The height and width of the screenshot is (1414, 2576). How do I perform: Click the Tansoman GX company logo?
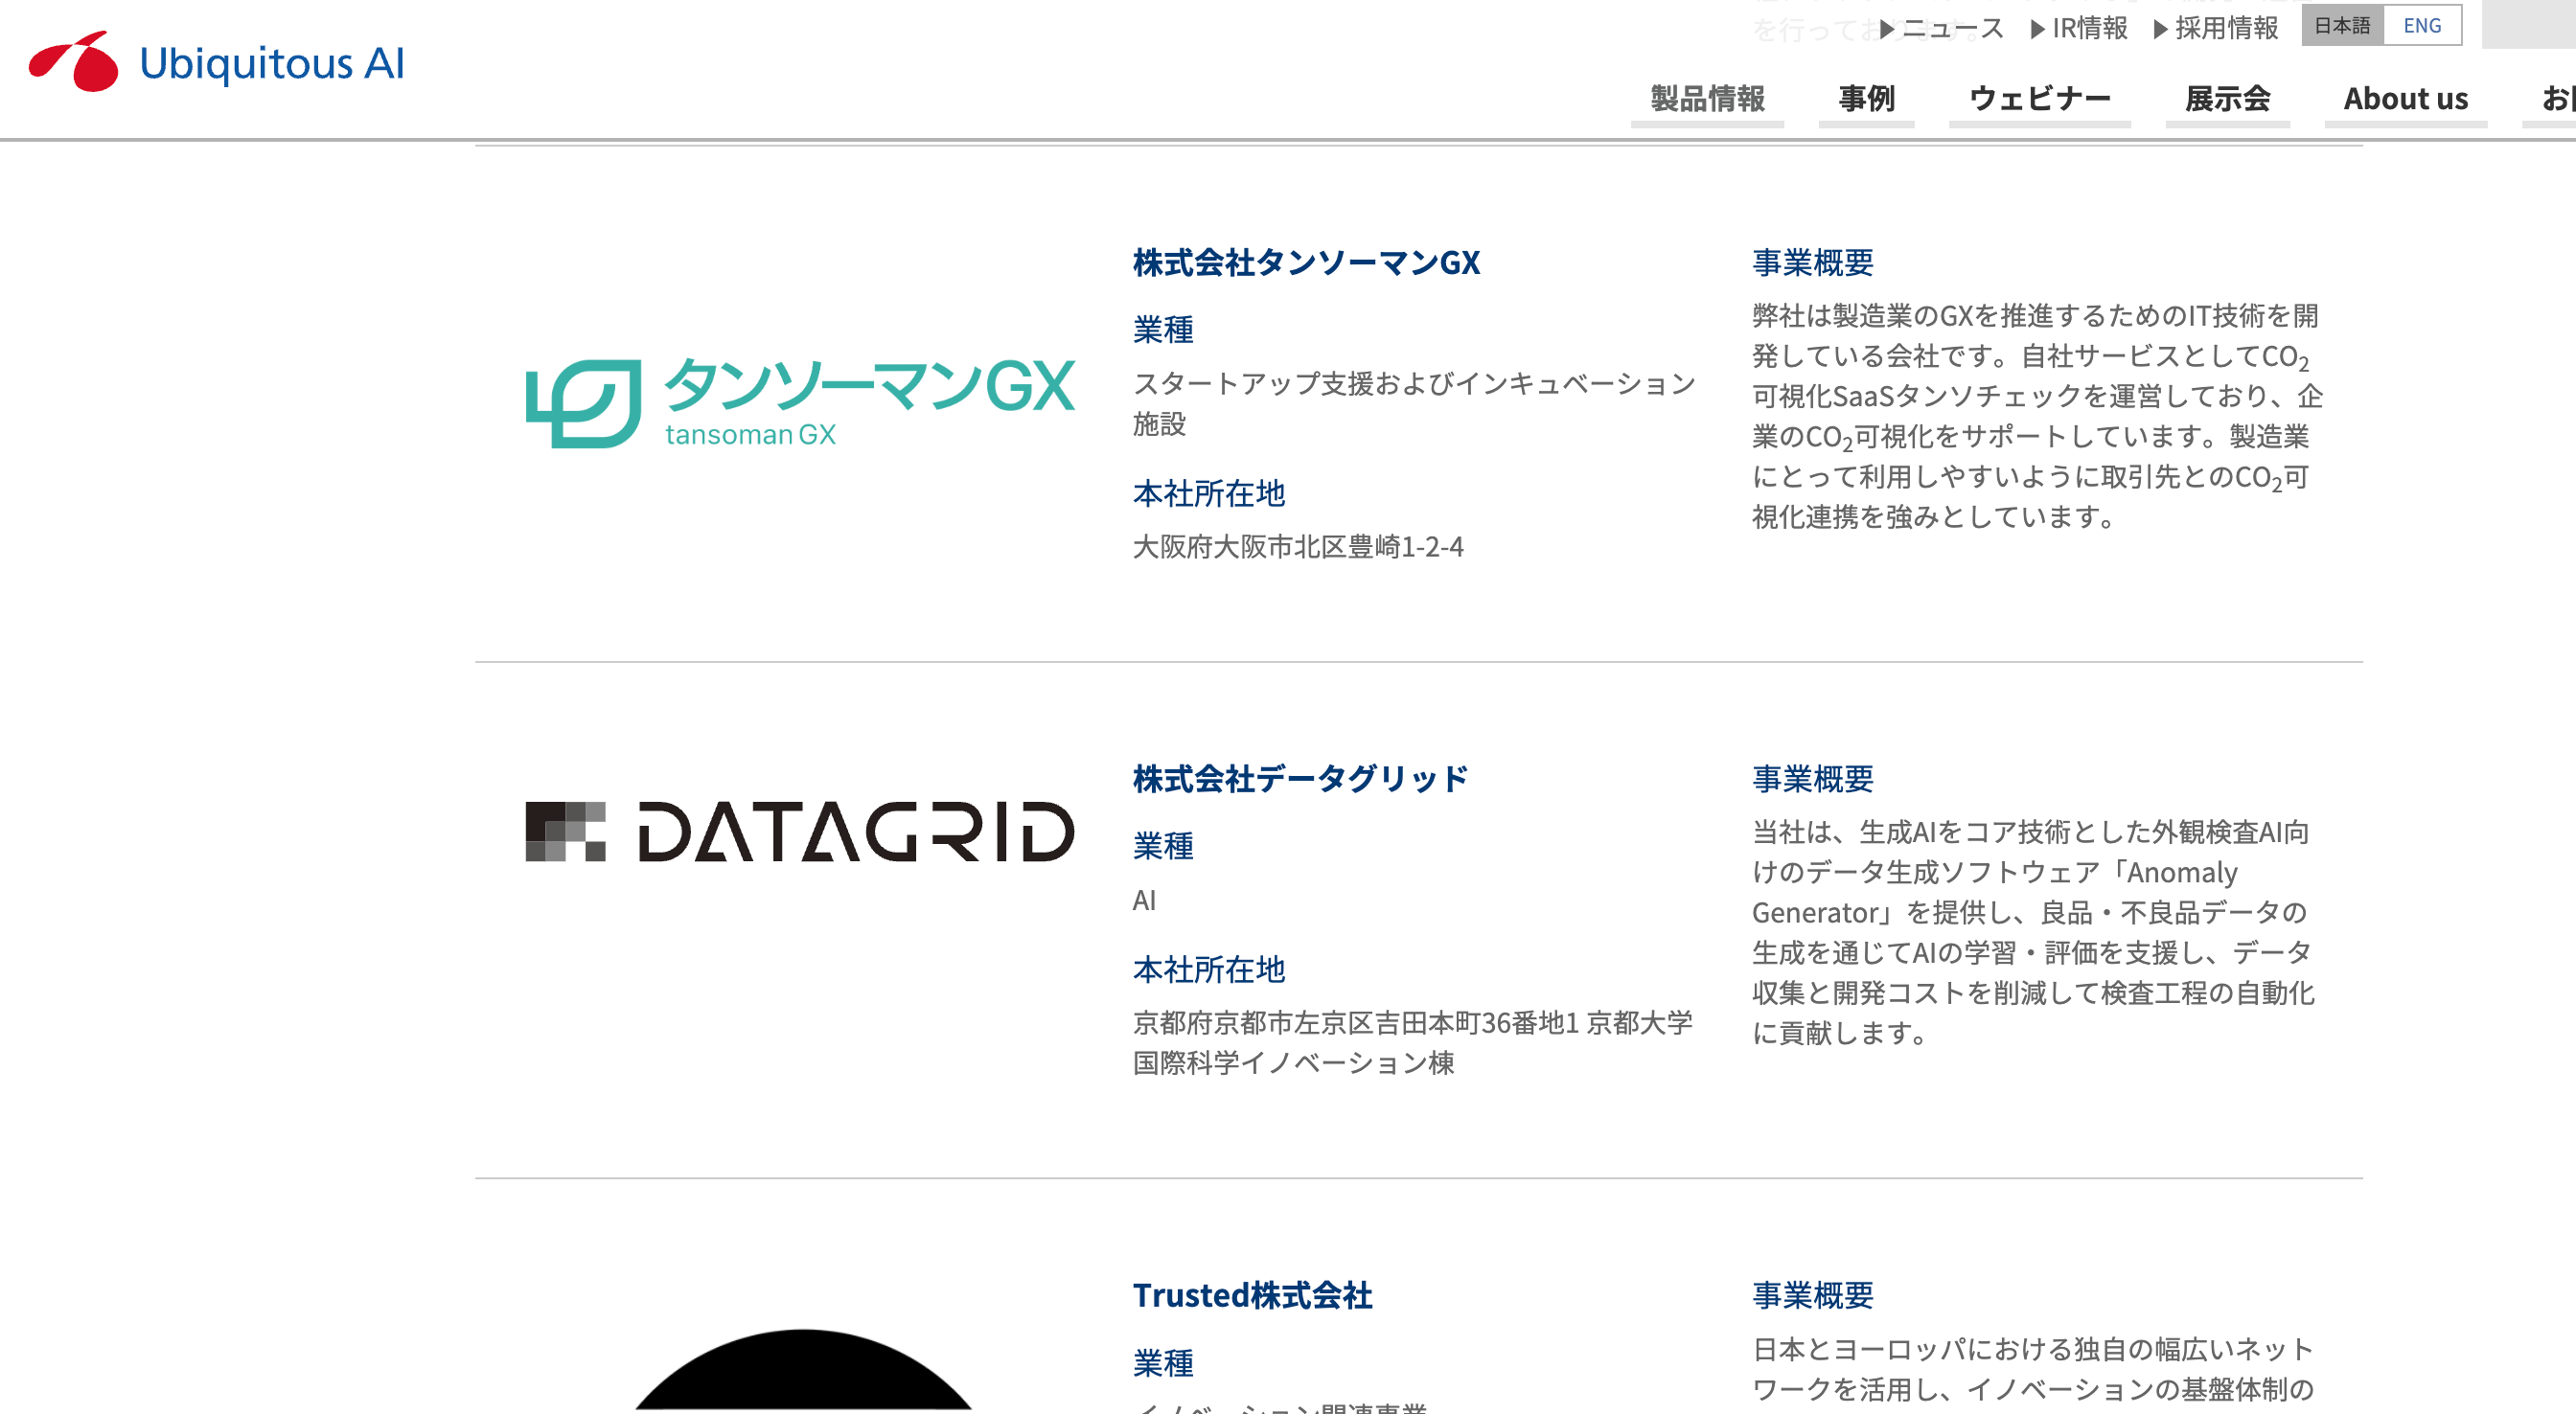click(x=800, y=403)
